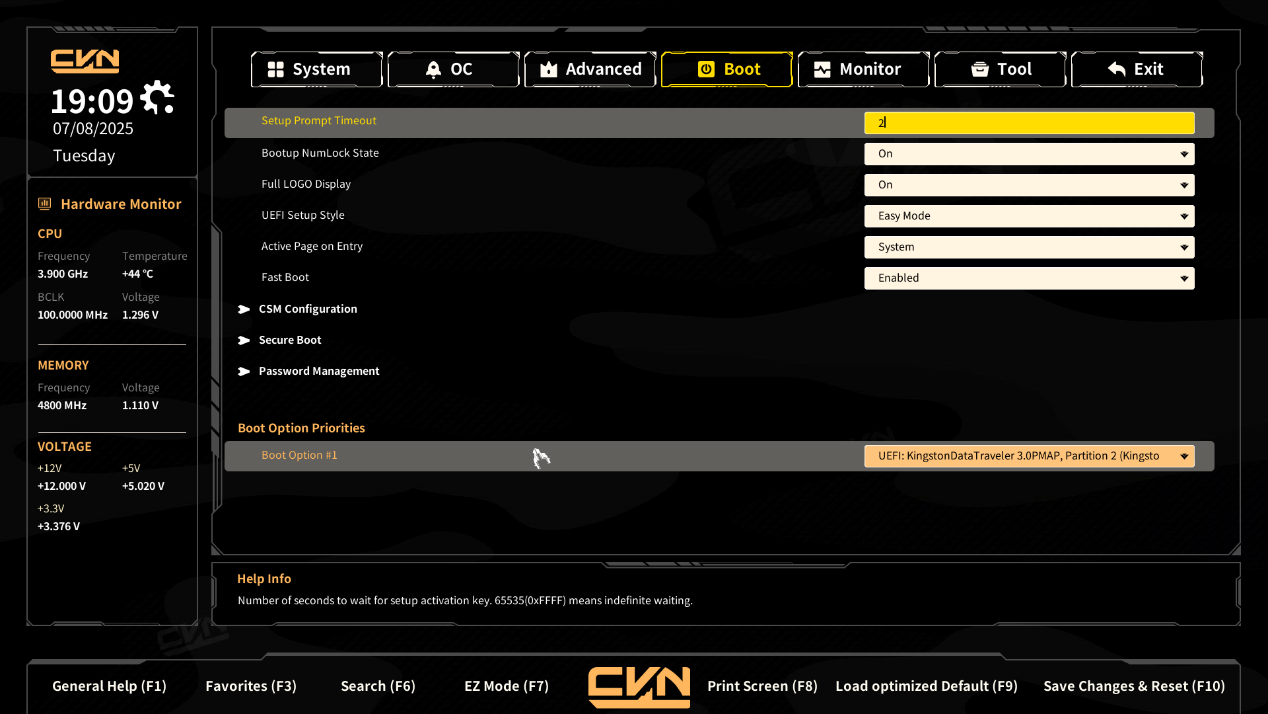Click the System tab grid icon
This screenshot has width=1268, height=714.
pos(275,69)
